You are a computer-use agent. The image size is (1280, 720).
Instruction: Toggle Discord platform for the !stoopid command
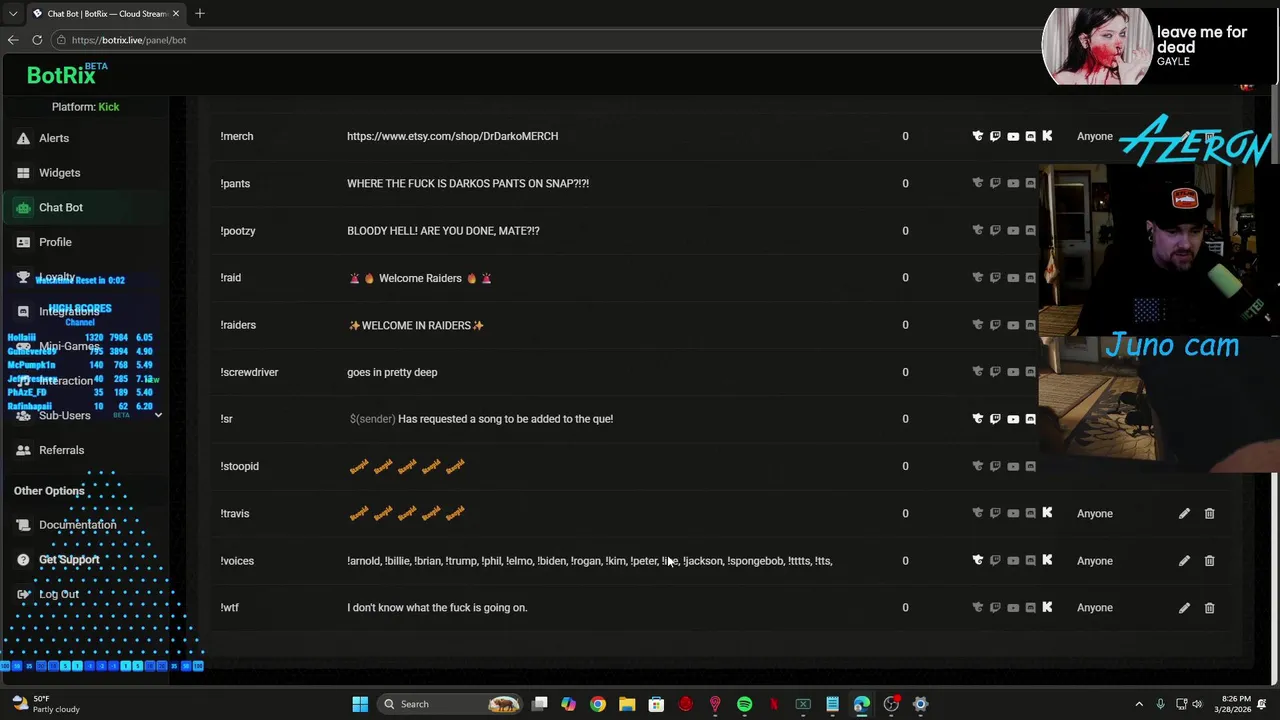tap(1030, 466)
